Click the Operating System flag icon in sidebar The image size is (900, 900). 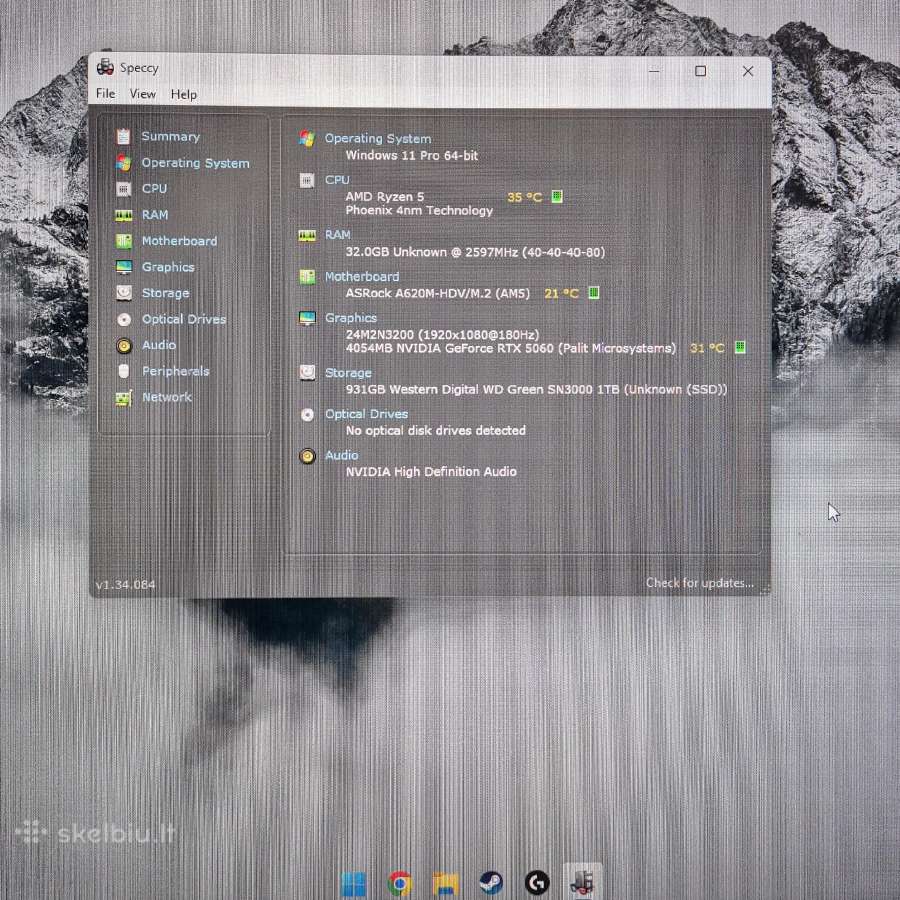tap(123, 163)
